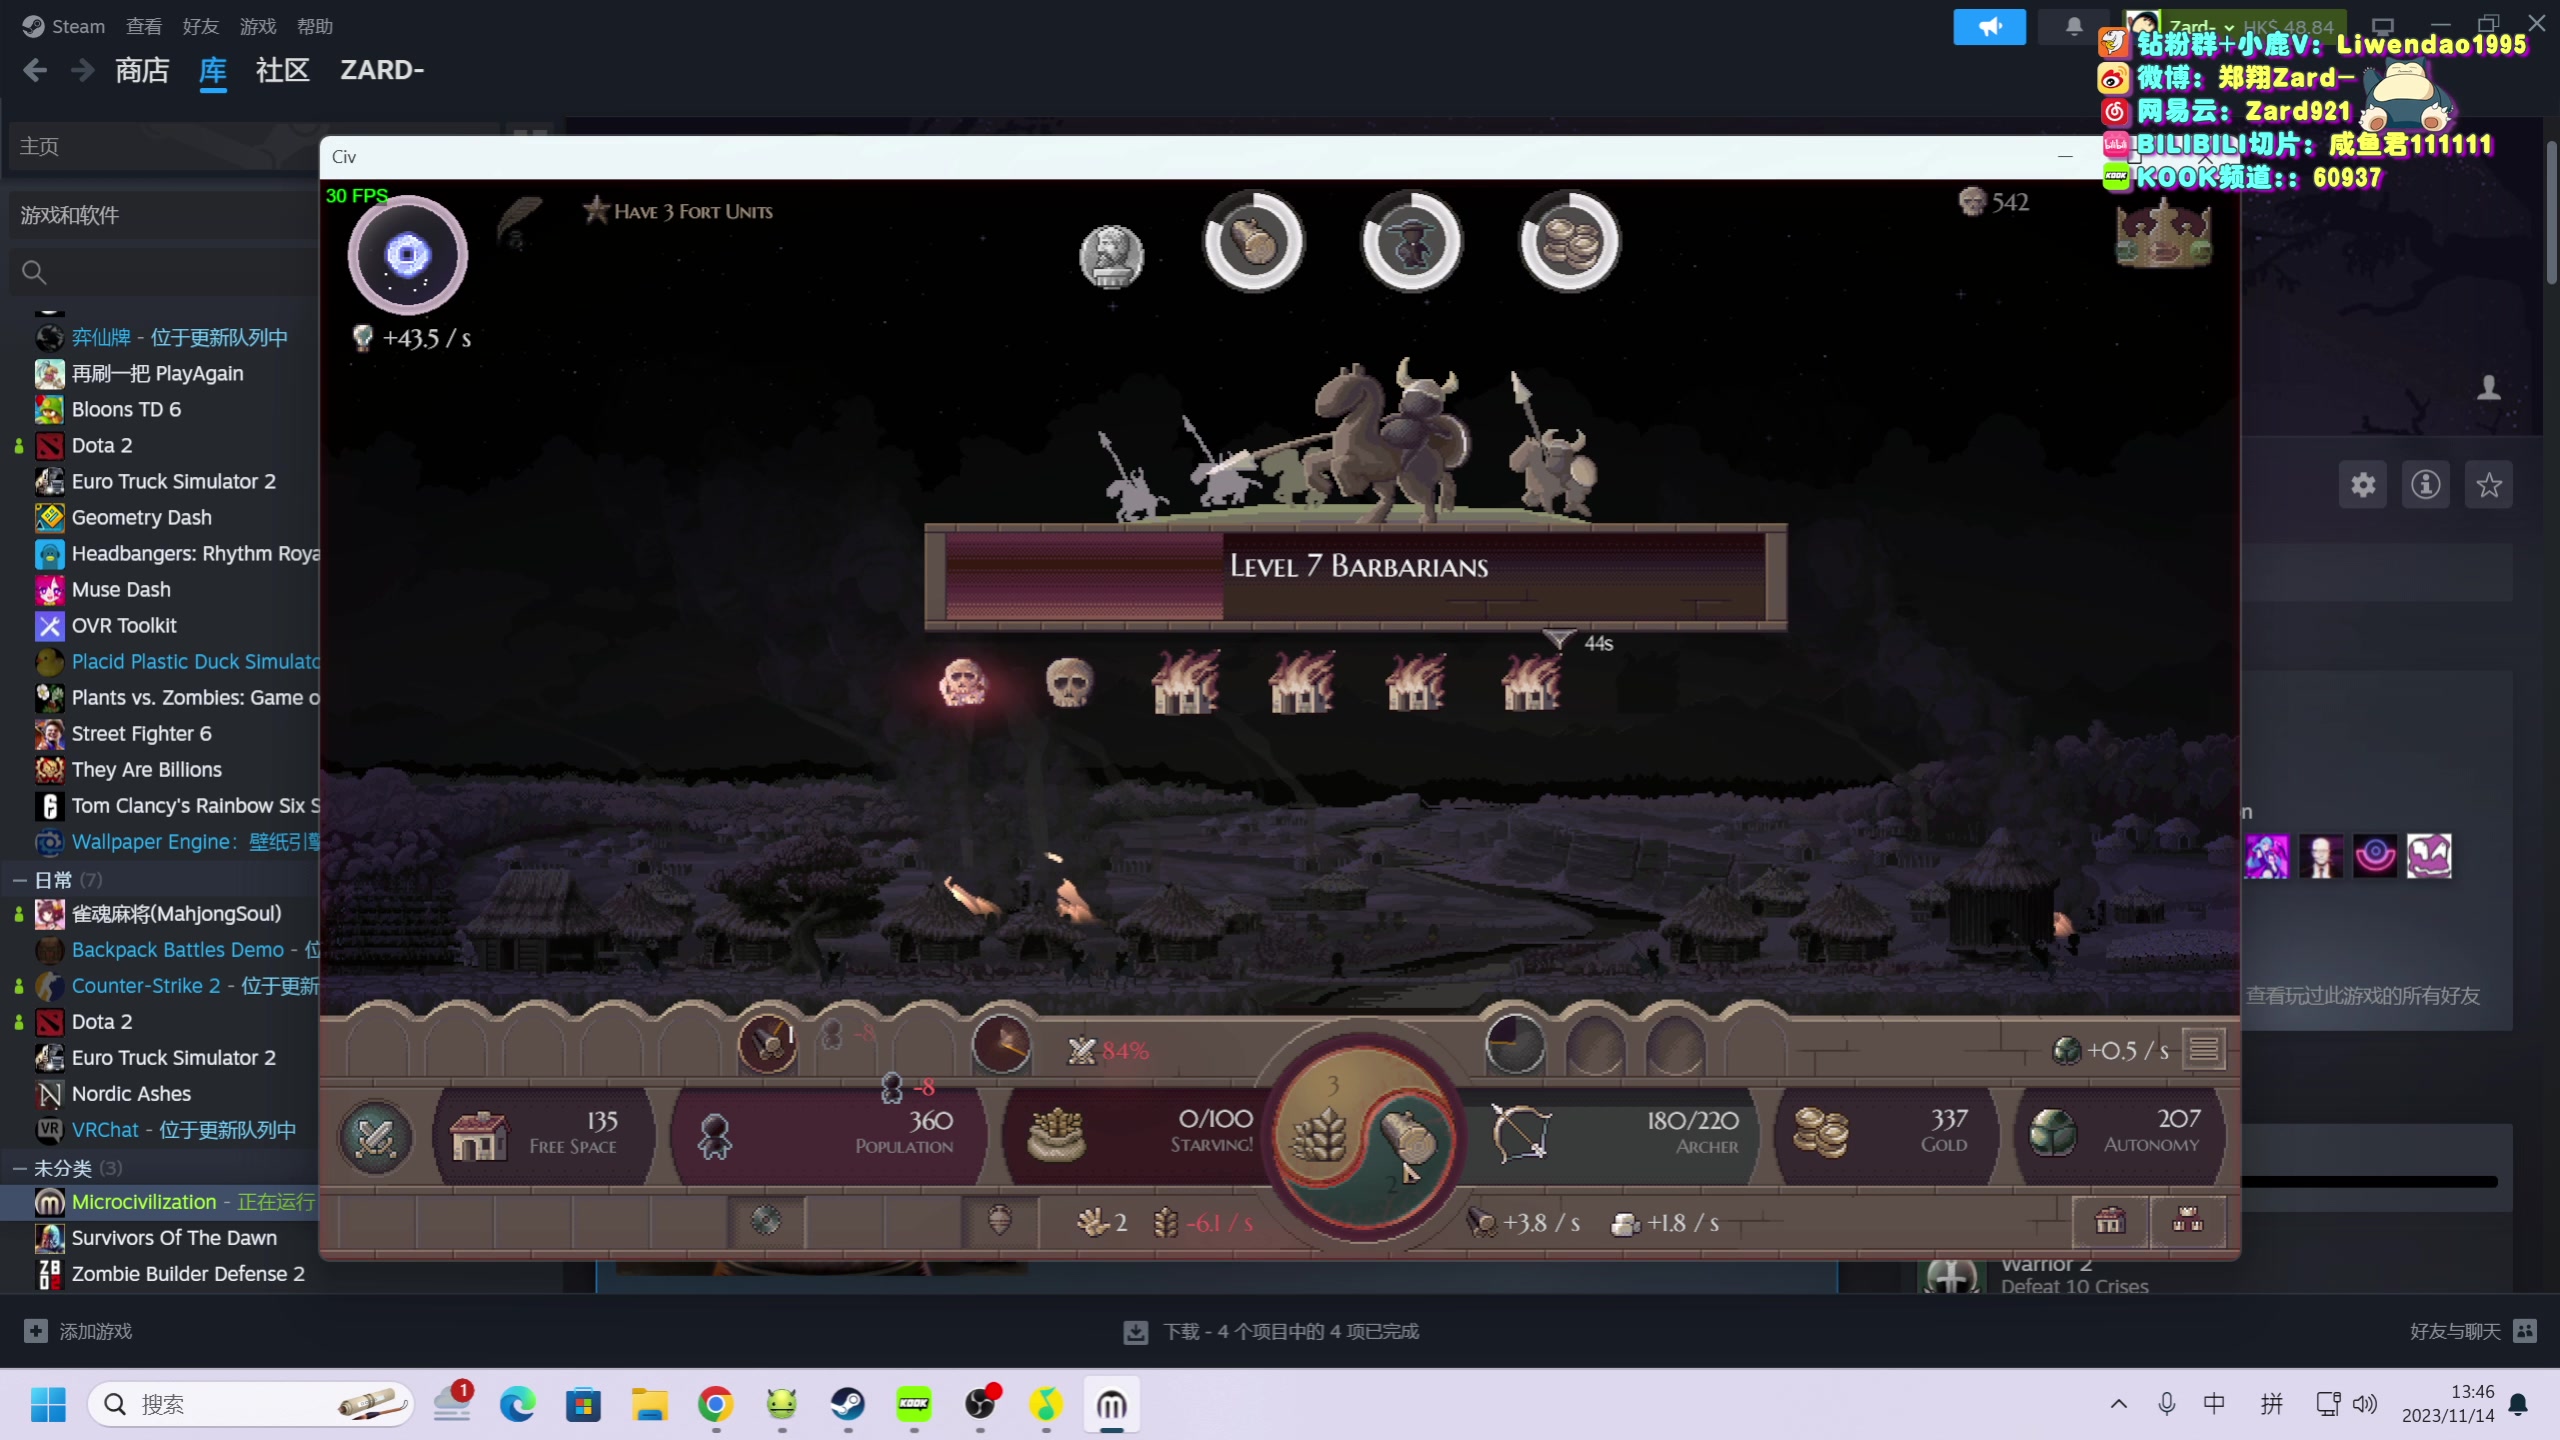The image size is (2560, 1440).
Task: Click 添加游戏 button
Action: click(78, 1331)
